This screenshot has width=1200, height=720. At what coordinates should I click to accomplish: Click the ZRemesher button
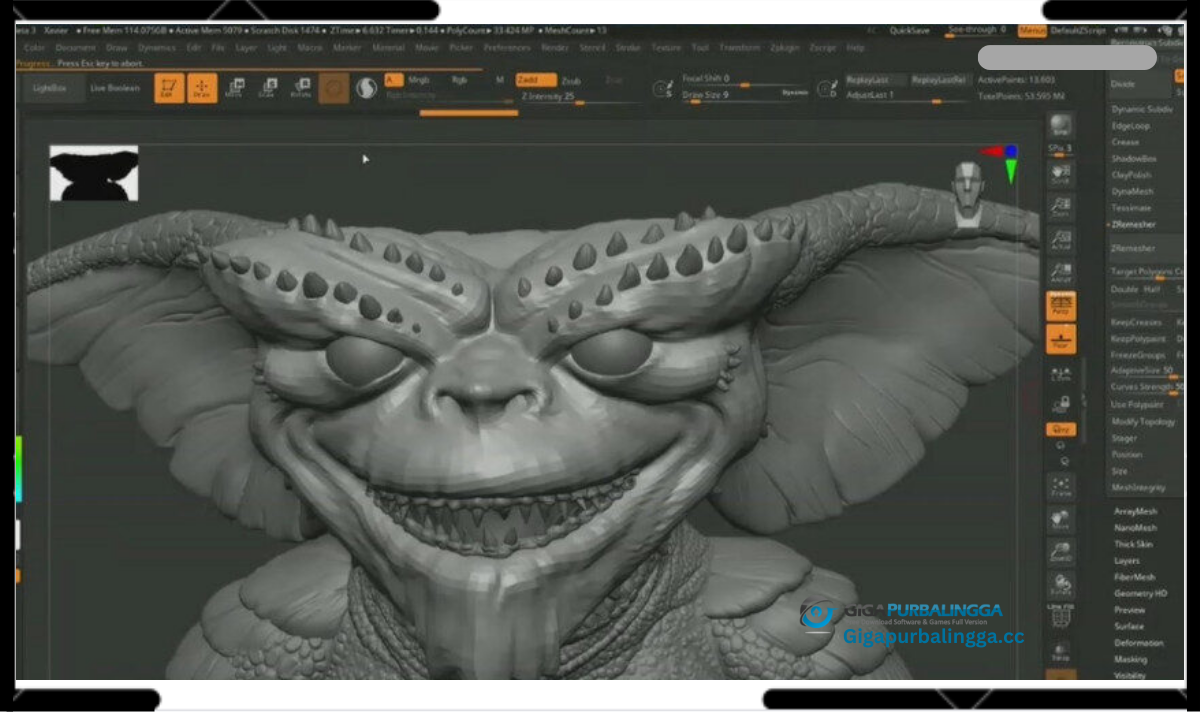1145,248
